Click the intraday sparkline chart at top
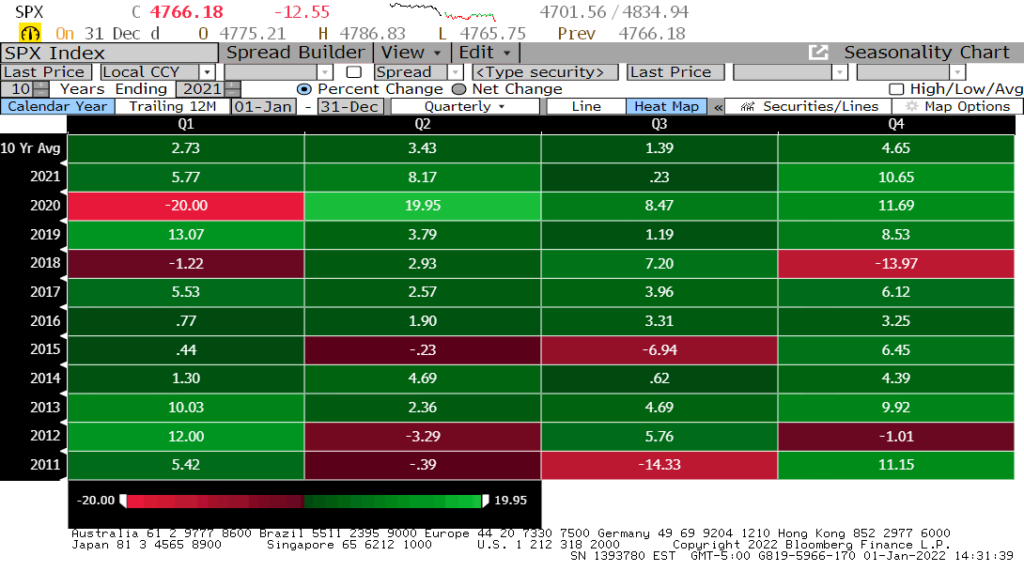The height and width of the screenshot is (587, 1024). click(x=442, y=12)
